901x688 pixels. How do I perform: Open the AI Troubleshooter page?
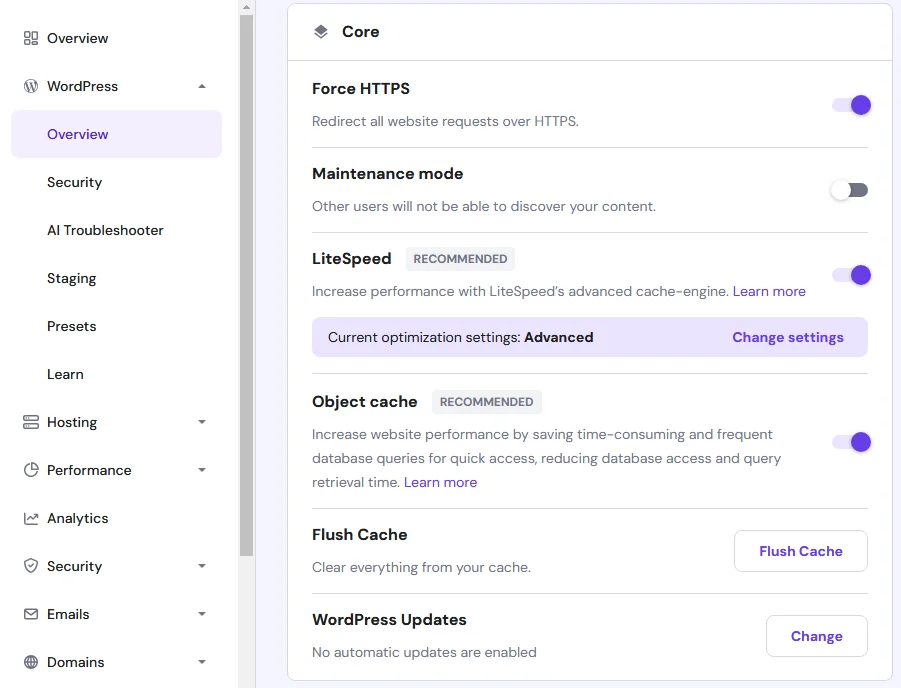[x=105, y=230]
